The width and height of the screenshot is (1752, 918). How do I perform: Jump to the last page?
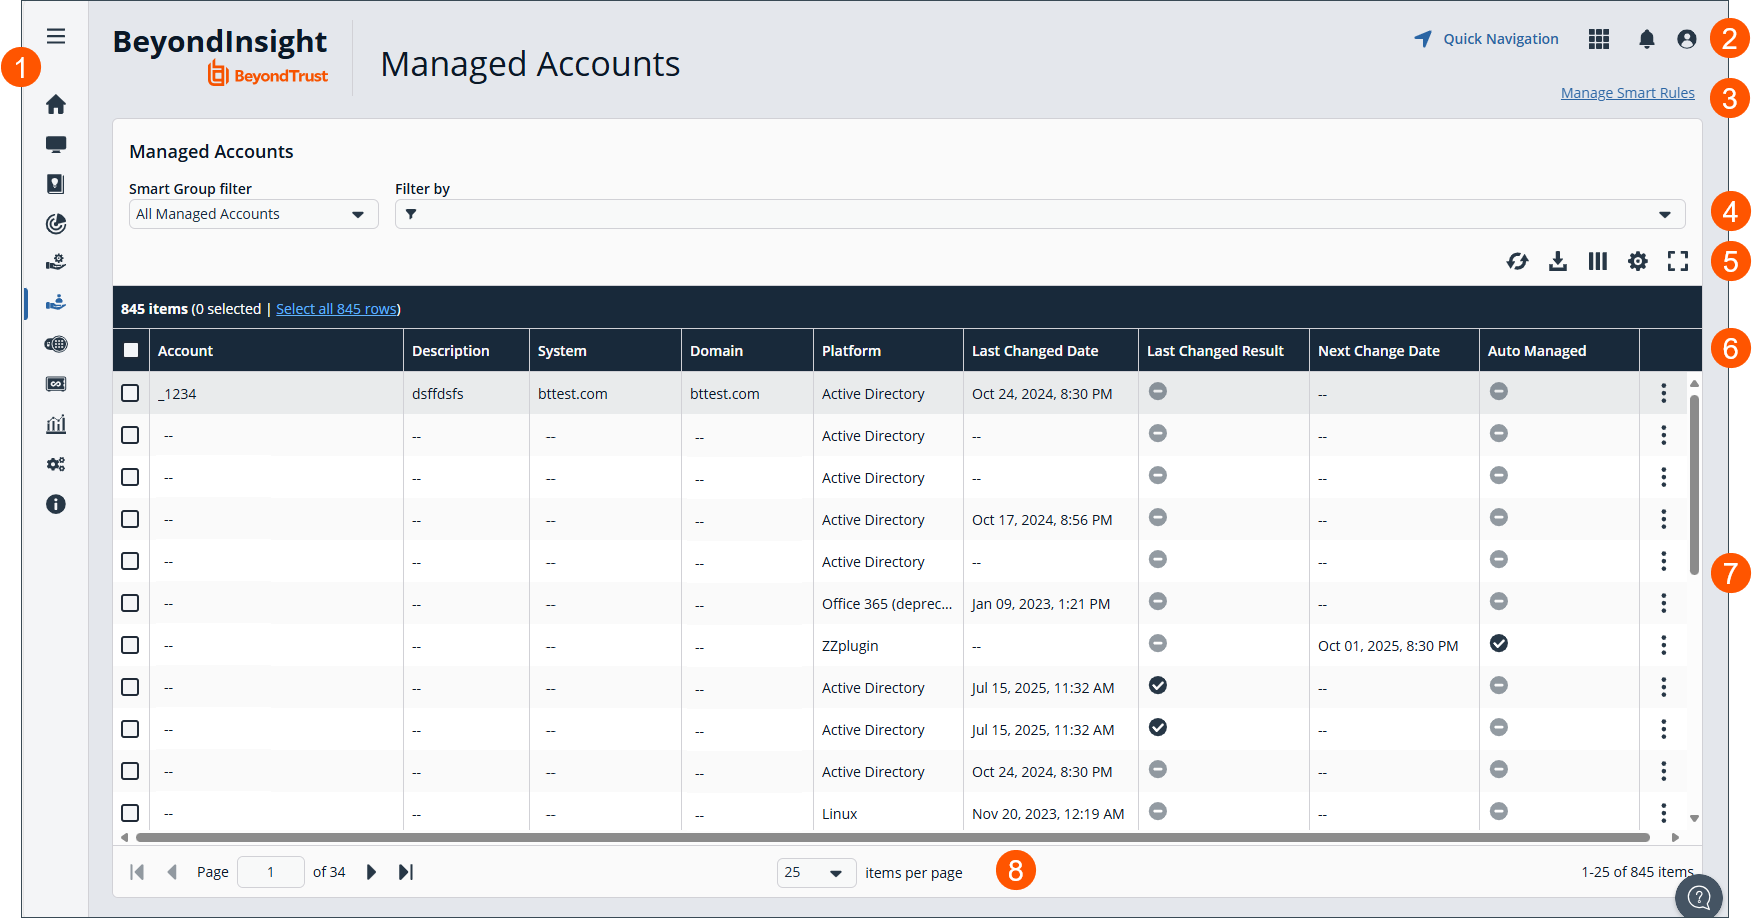tap(406, 872)
